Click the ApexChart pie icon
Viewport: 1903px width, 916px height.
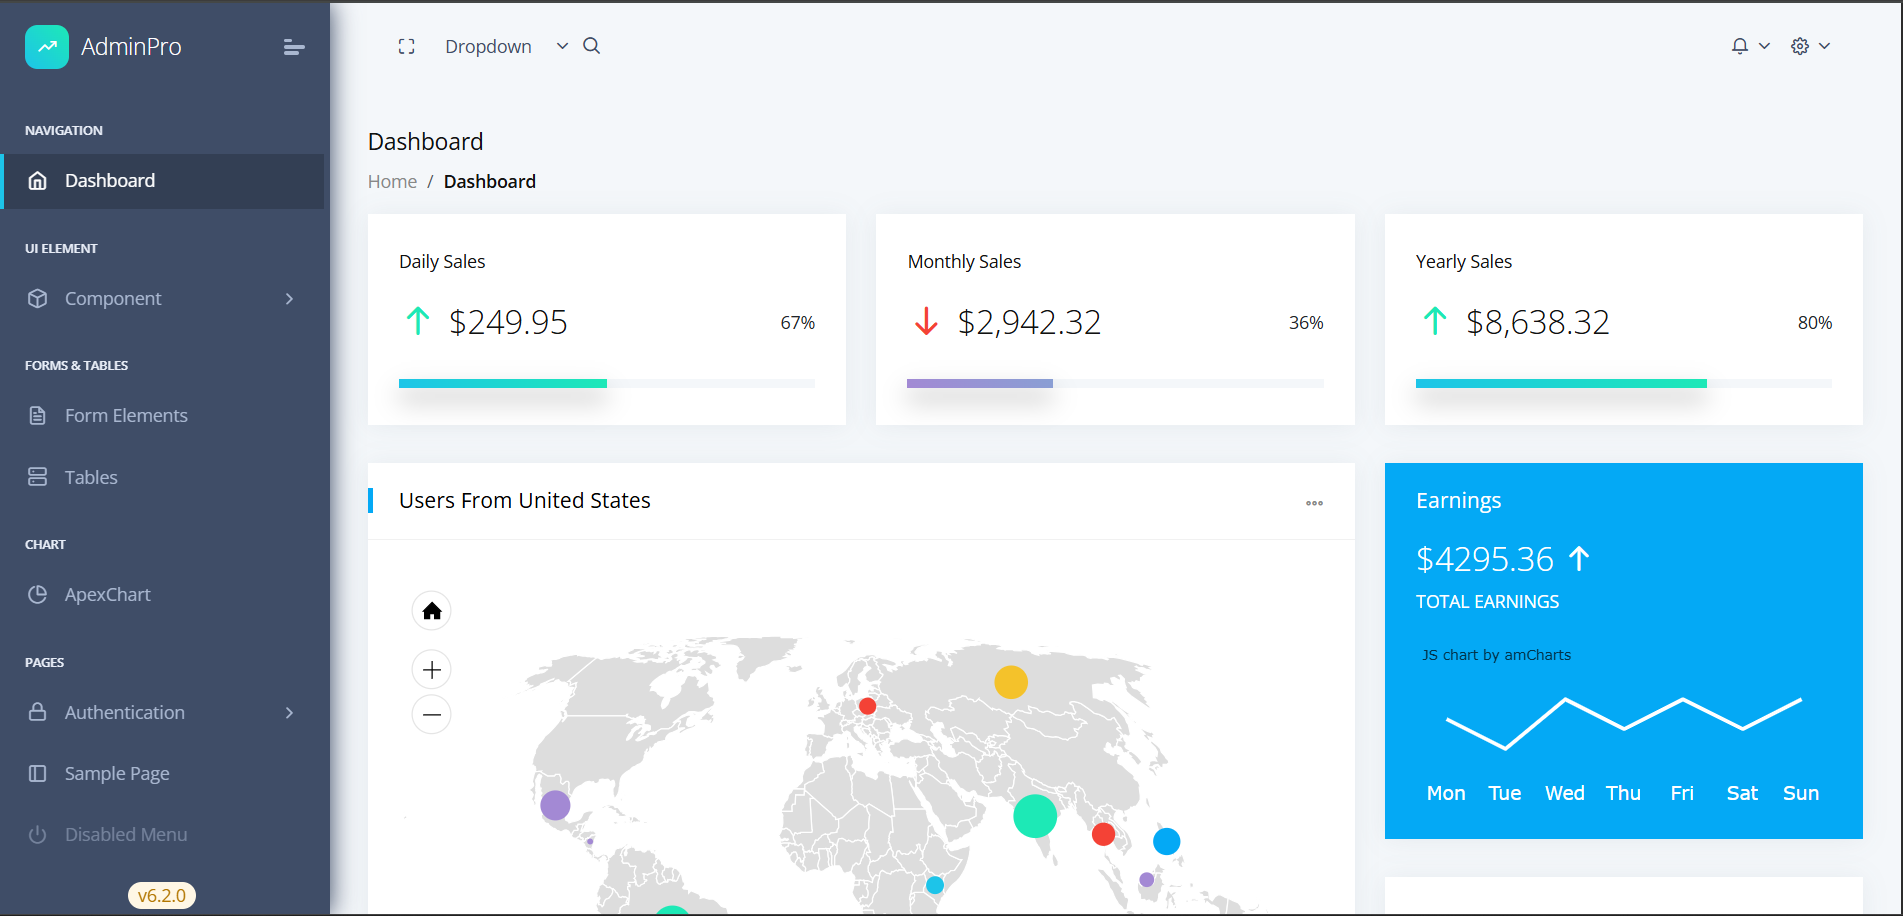(38, 594)
